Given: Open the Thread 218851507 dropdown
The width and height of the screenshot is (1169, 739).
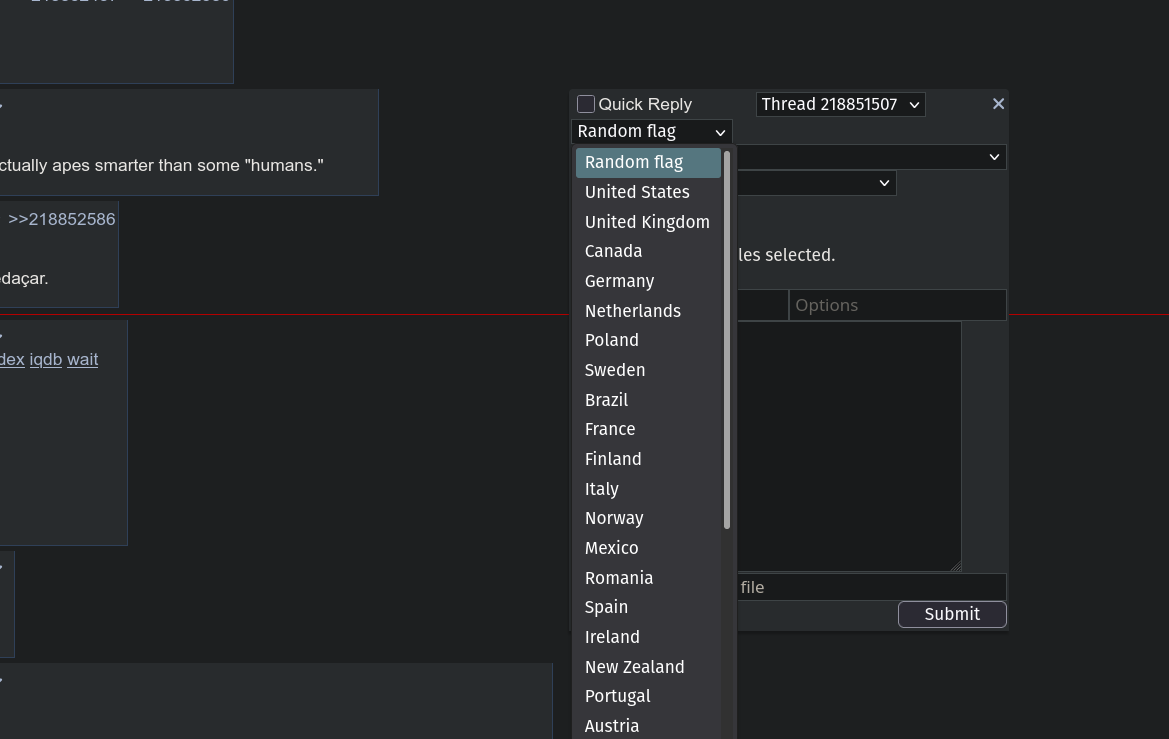Looking at the screenshot, I should (x=840, y=104).
